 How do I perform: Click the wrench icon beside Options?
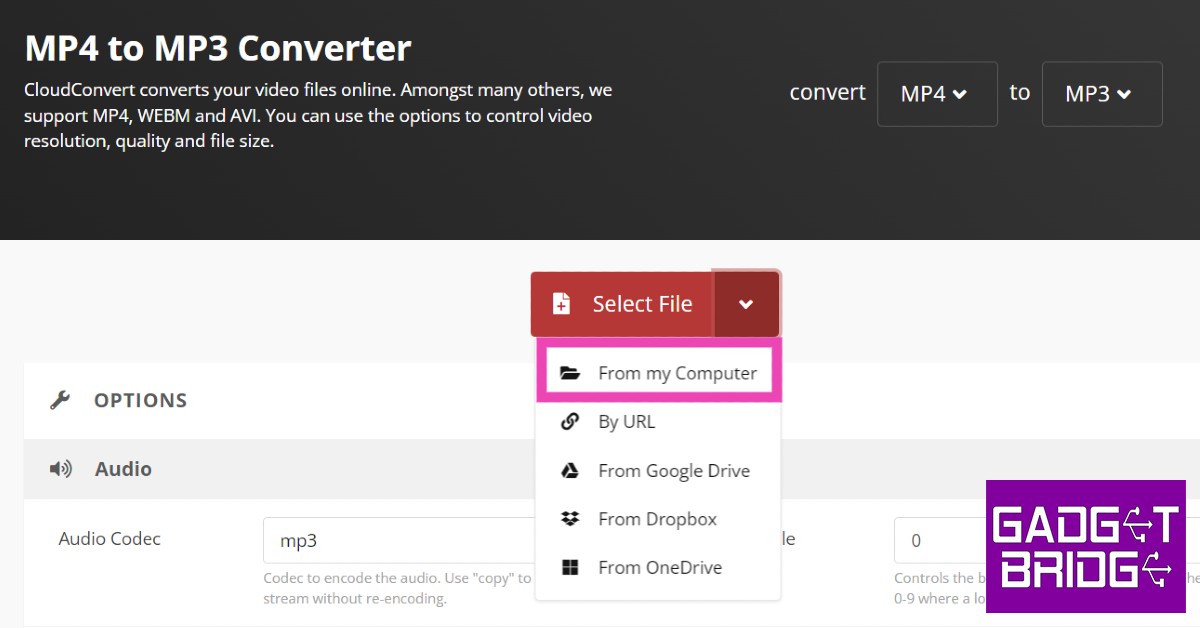[x=60, y=400]
